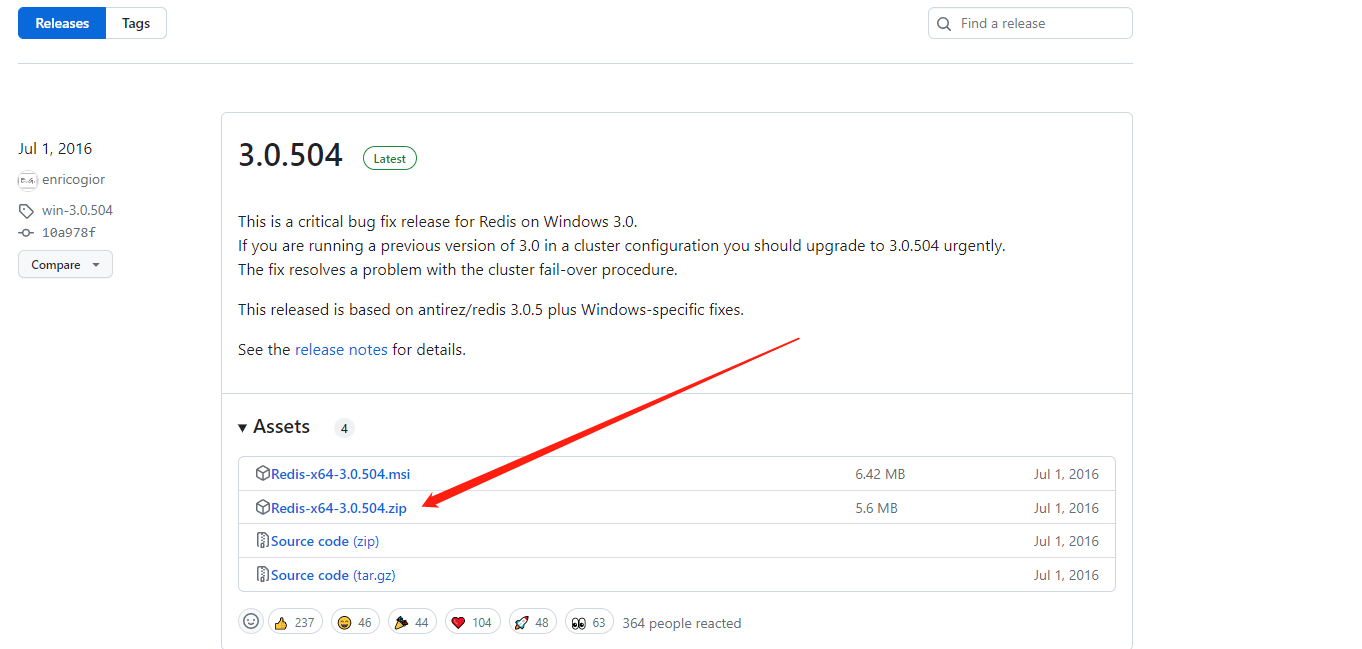Open the add-reaction smiley icon

251,621
